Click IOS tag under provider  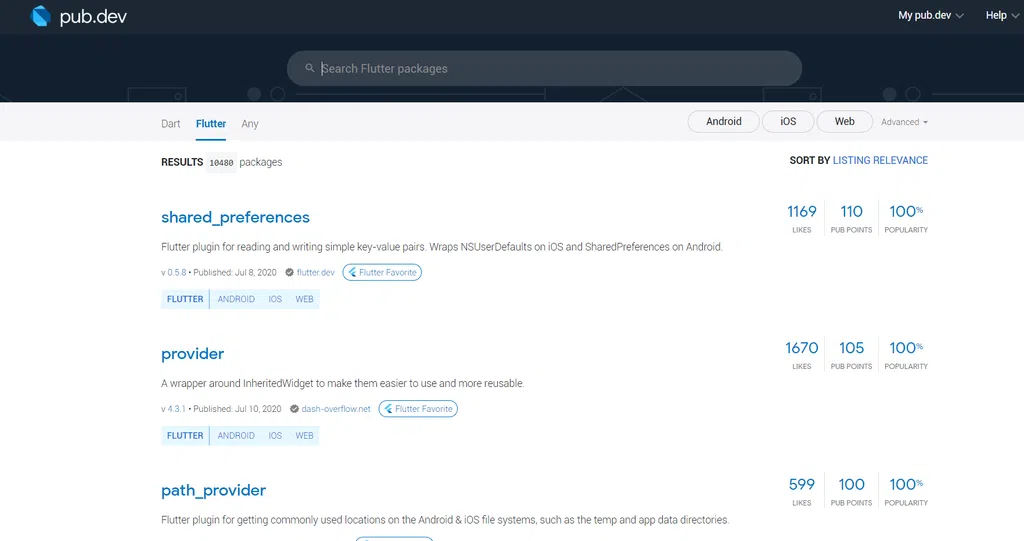275,436
